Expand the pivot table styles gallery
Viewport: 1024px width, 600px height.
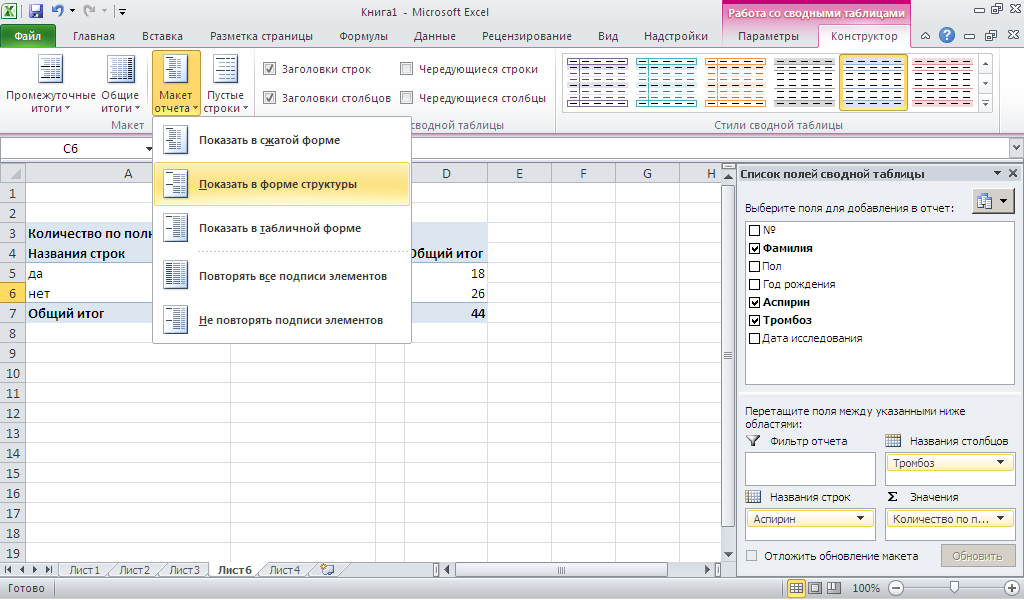985,103
